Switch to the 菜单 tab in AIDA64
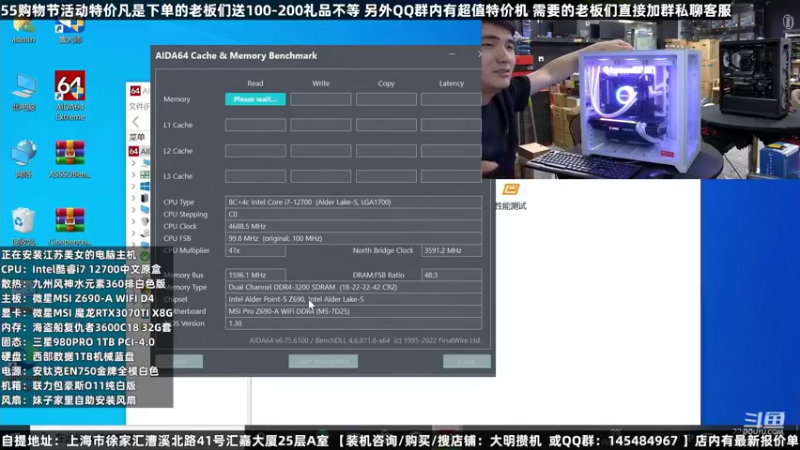 (x=137, y=137)
